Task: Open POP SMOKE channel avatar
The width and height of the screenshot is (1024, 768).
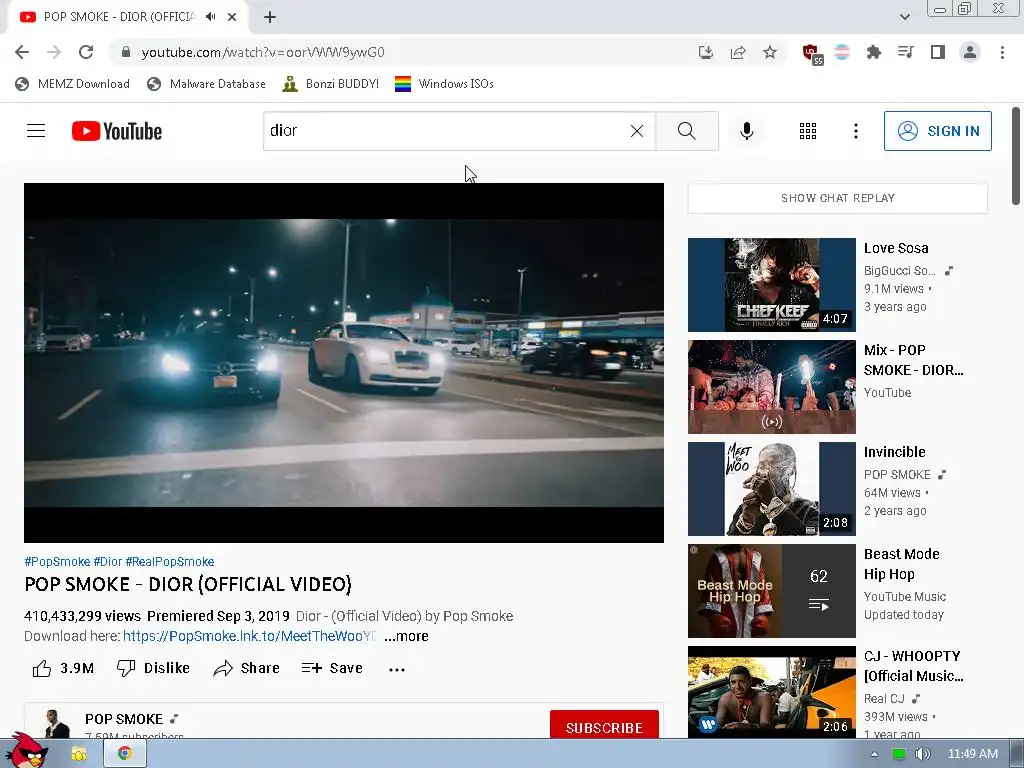Action: 56,725
